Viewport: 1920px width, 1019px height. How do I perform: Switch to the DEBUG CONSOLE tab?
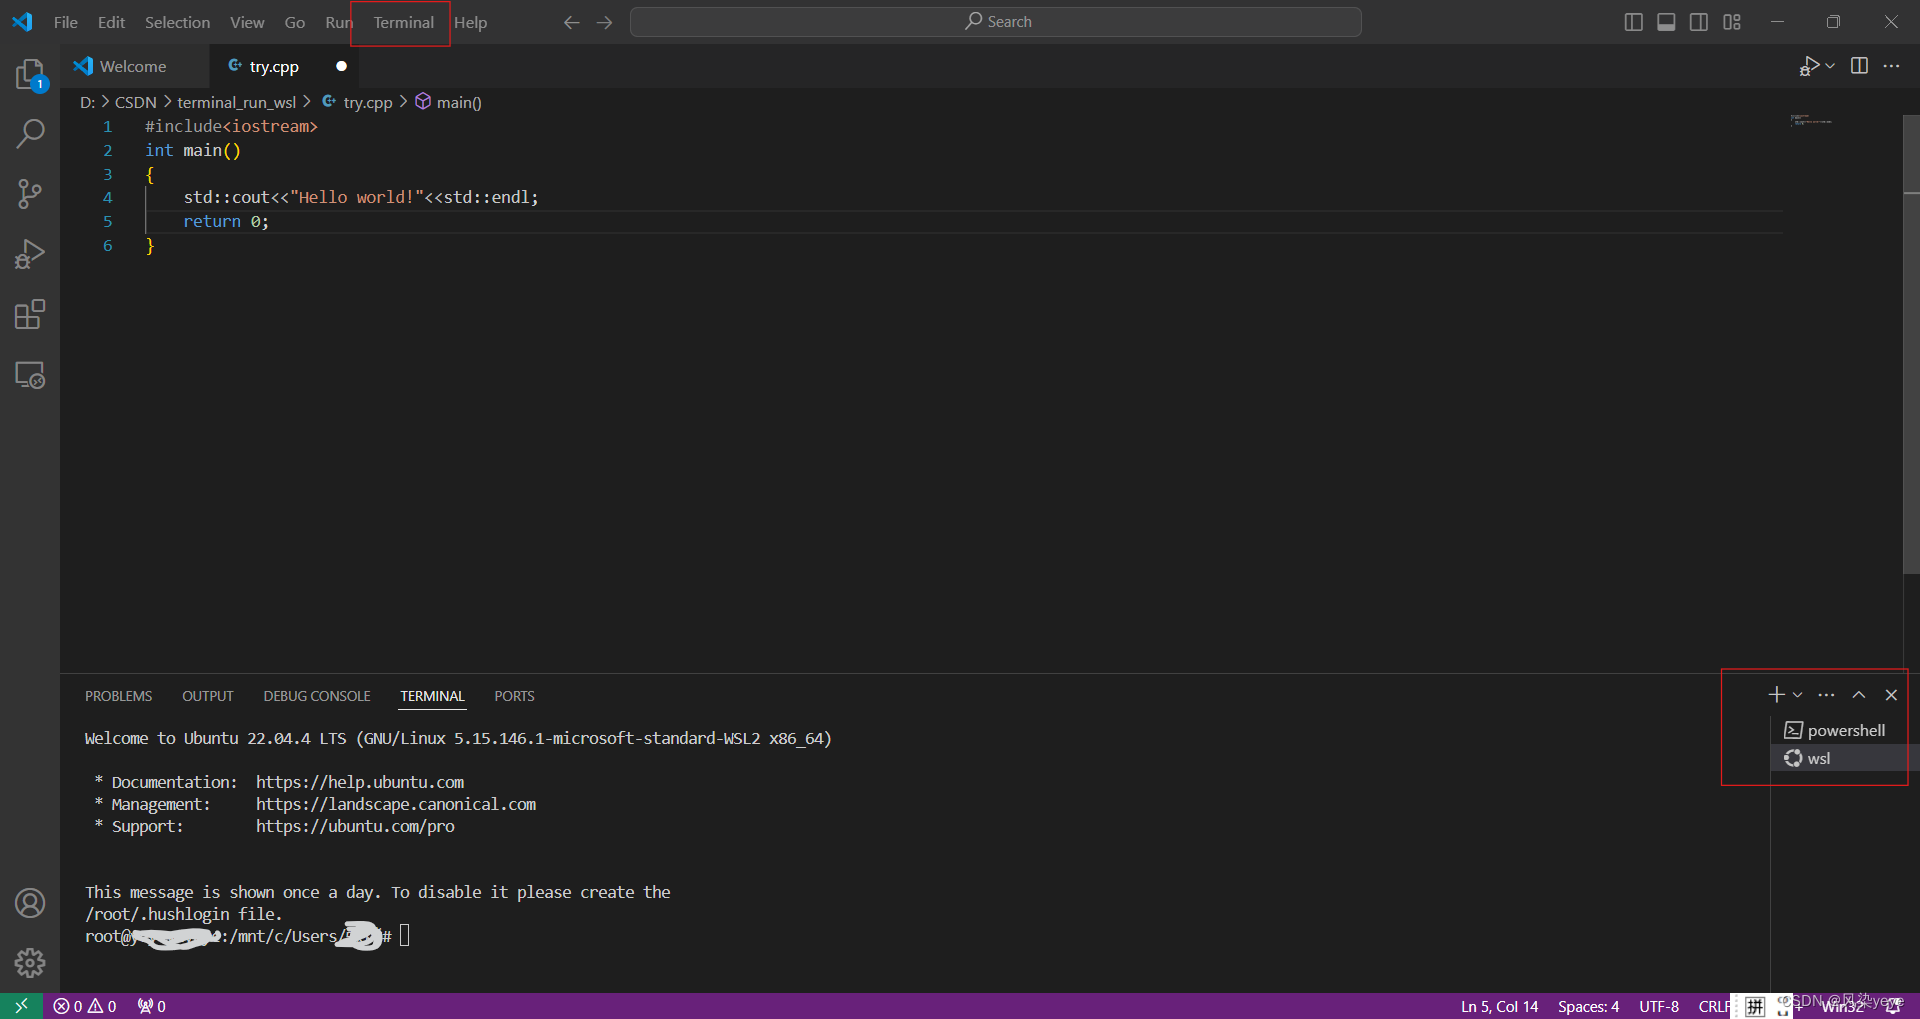(316, 695)
